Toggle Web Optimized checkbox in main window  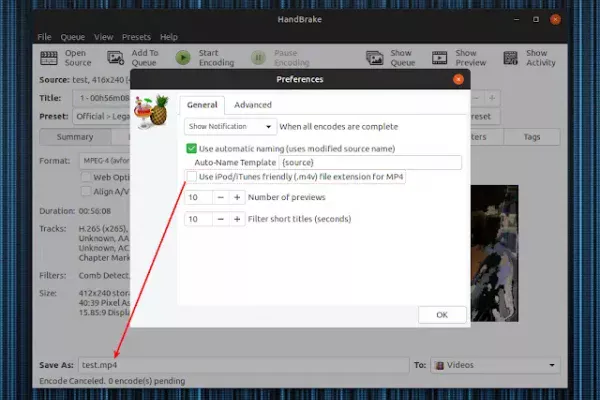(86, 177)
